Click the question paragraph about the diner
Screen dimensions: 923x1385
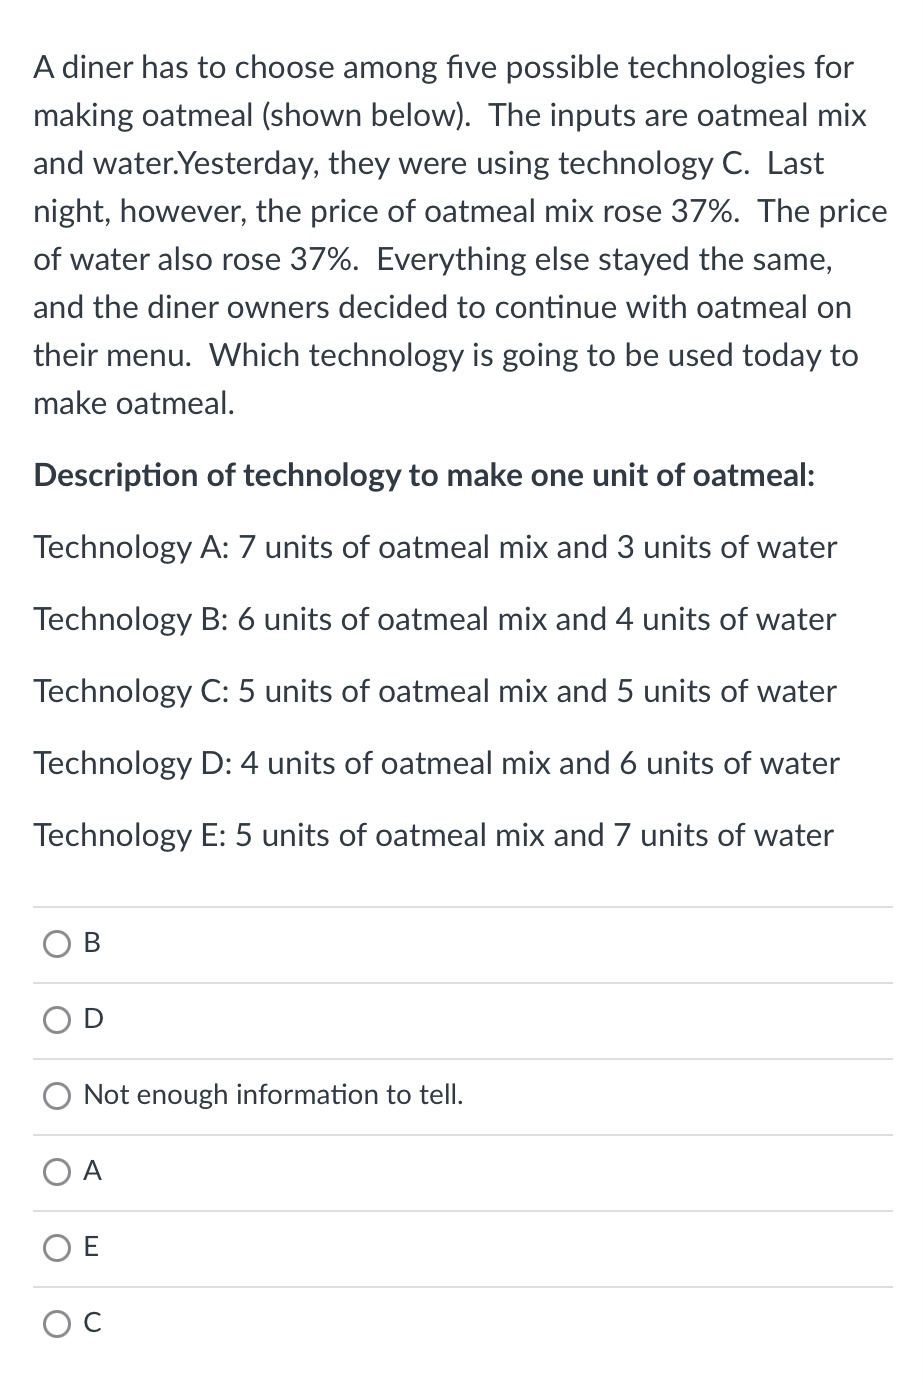pos(460,235)
